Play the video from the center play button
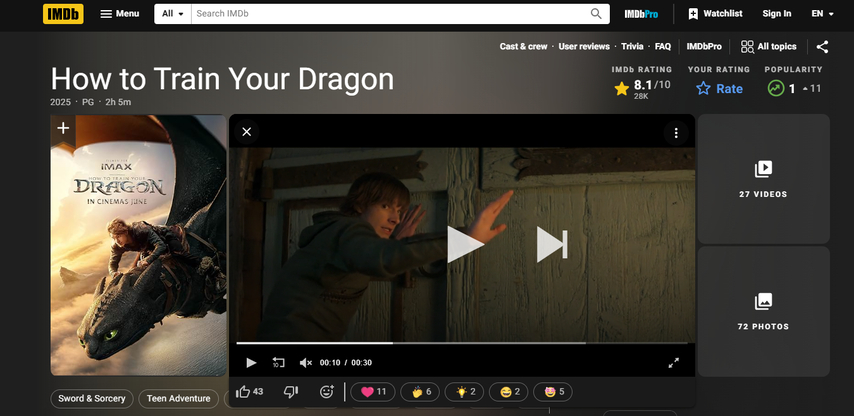This screenshot has height=416, width=854. pos(465,244)
